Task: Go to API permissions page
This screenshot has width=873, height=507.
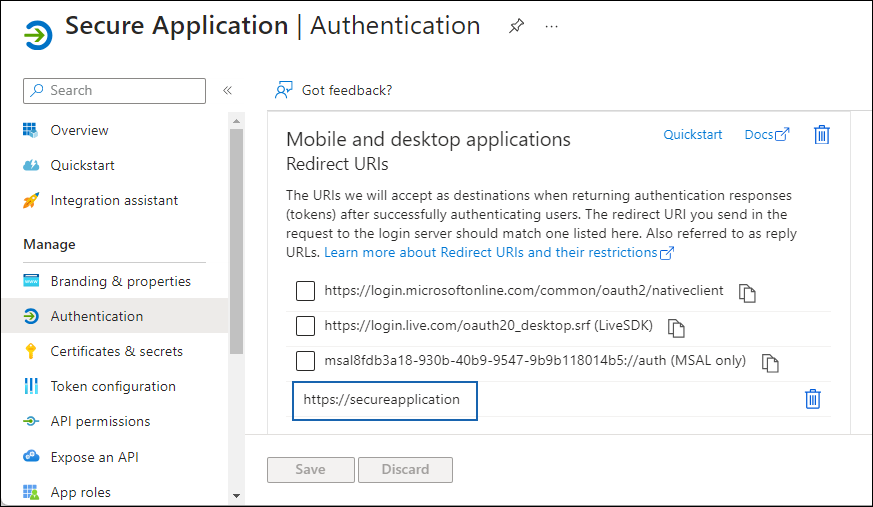Action: click(100, 421)
